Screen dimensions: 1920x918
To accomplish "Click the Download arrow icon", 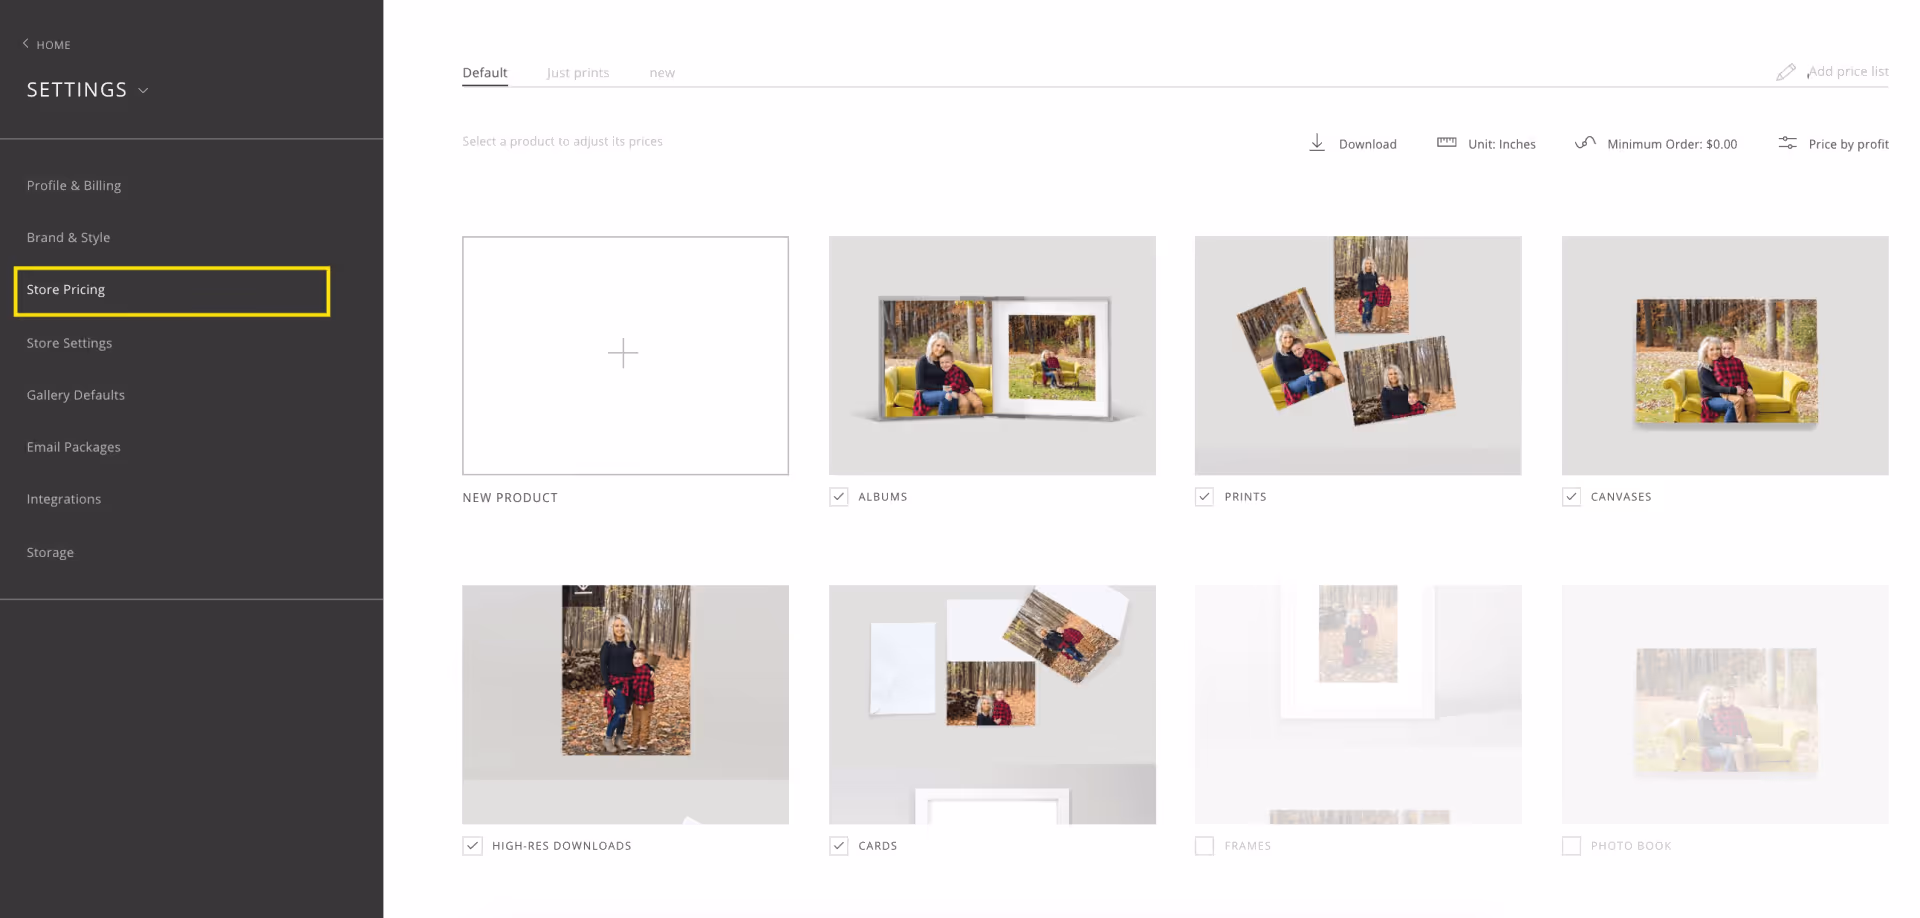I will [x=1317, y=143].
